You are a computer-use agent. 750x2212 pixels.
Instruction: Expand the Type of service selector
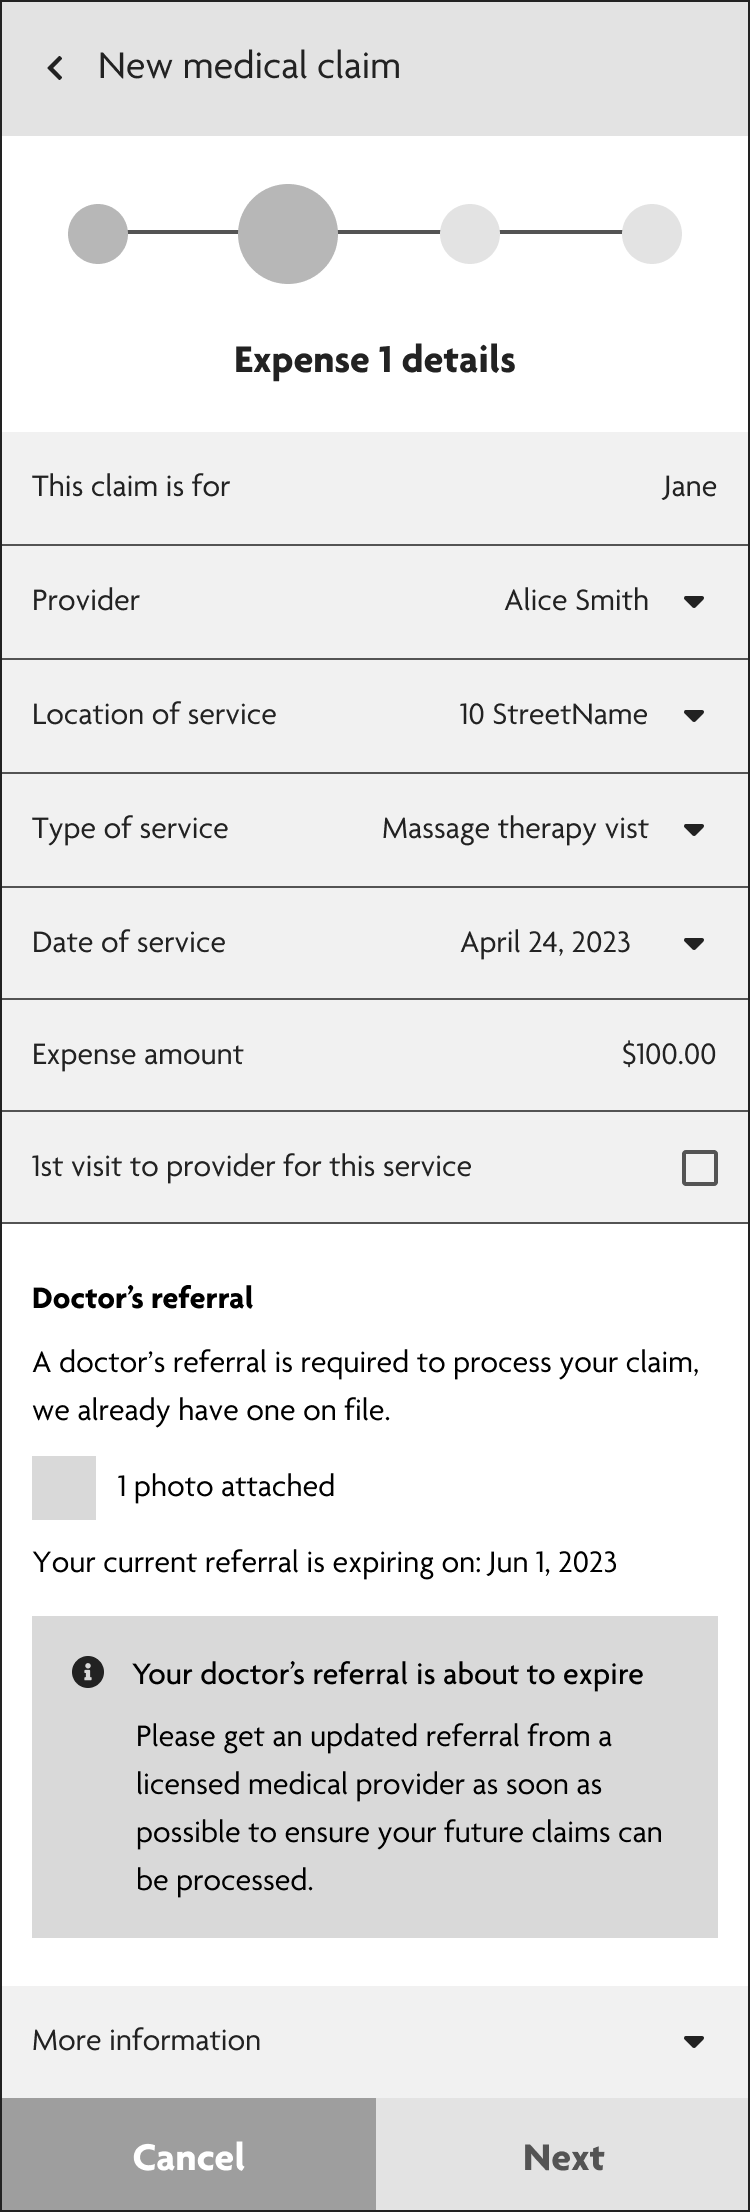(695, 829)
